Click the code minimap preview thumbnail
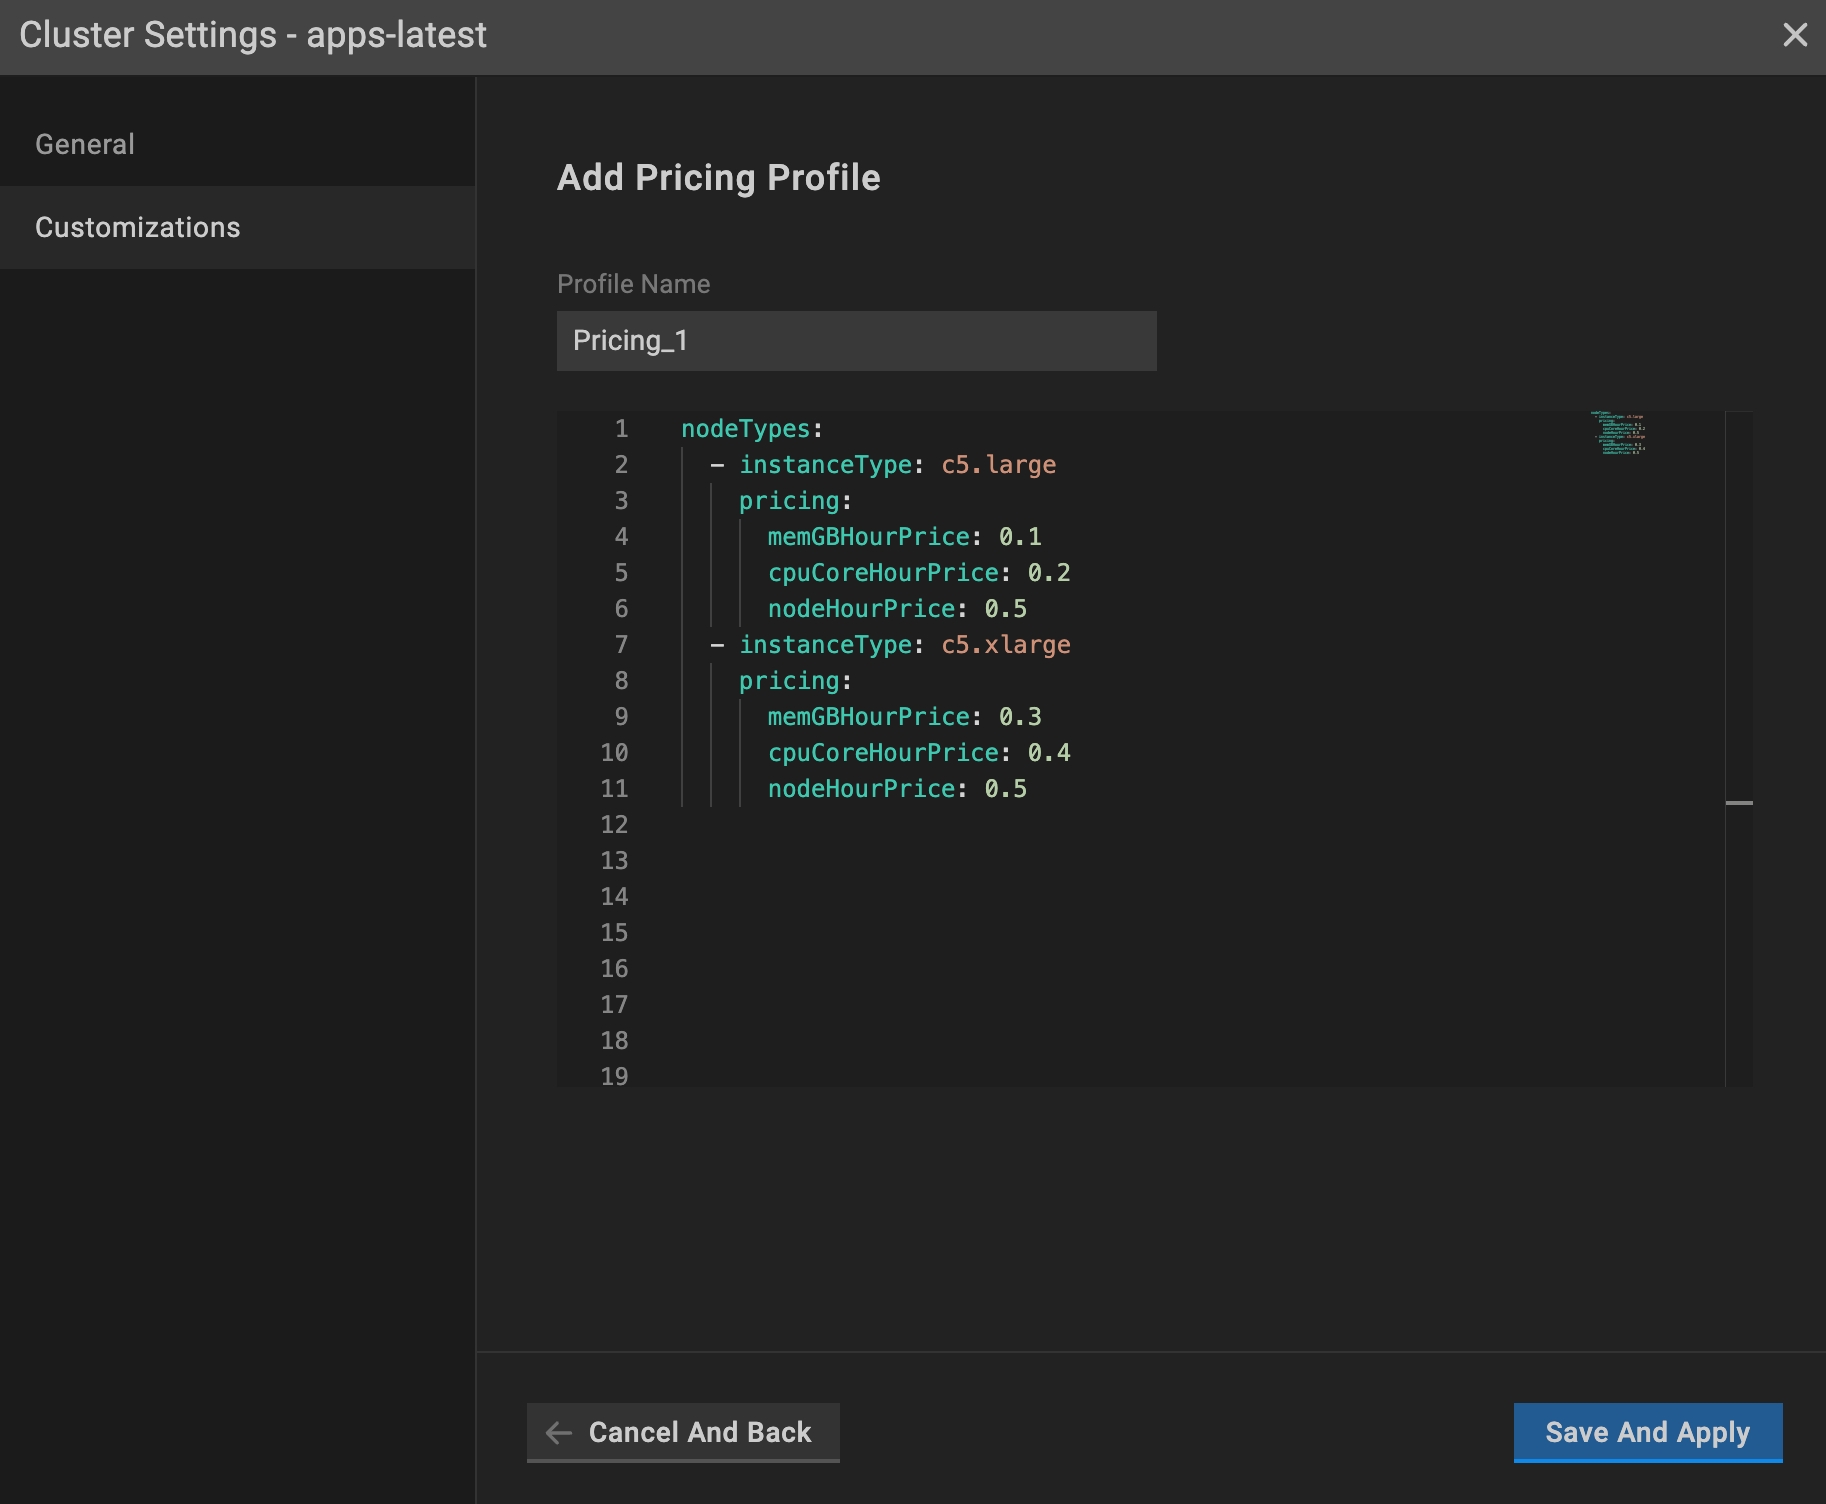Image resolution: width=1826 pixels, height=1504 pixels. (1619, 433)
